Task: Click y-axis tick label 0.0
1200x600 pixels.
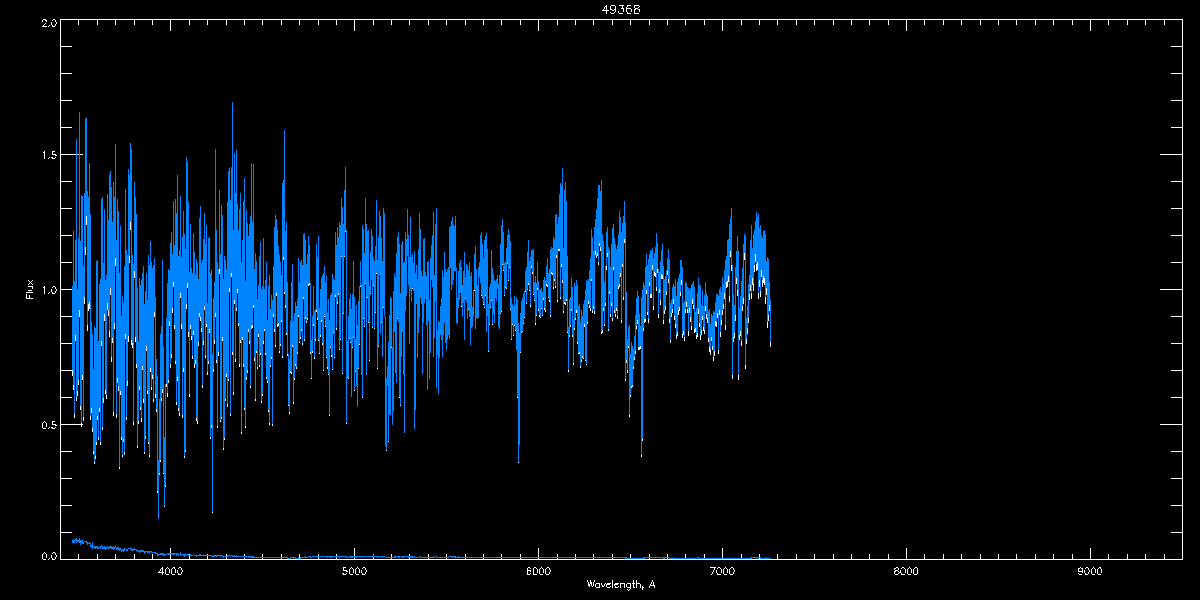Action: coord(47,555)
